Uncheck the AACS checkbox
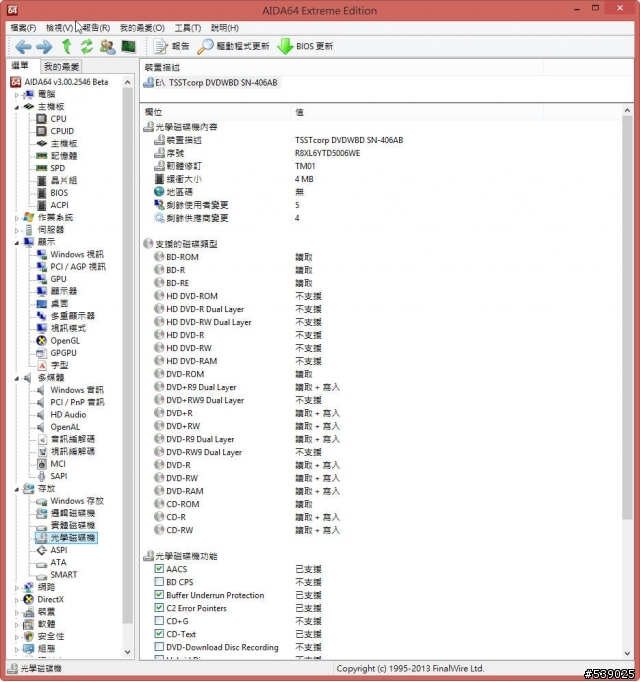Screen dimensions: 640x682 point(159,569)
